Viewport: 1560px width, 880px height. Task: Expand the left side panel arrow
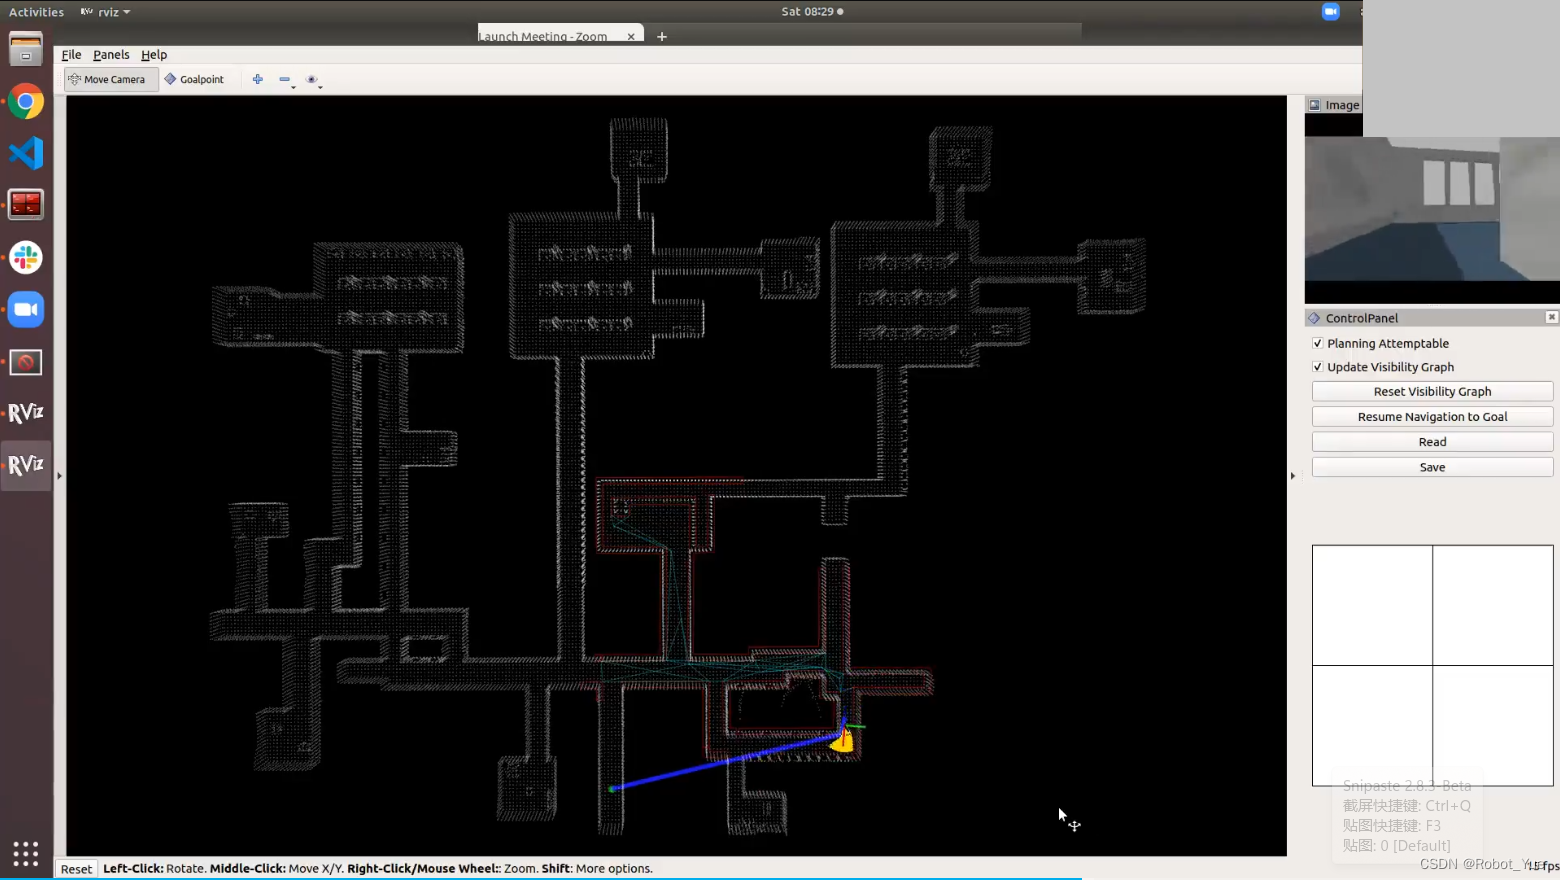pos(60,476)
